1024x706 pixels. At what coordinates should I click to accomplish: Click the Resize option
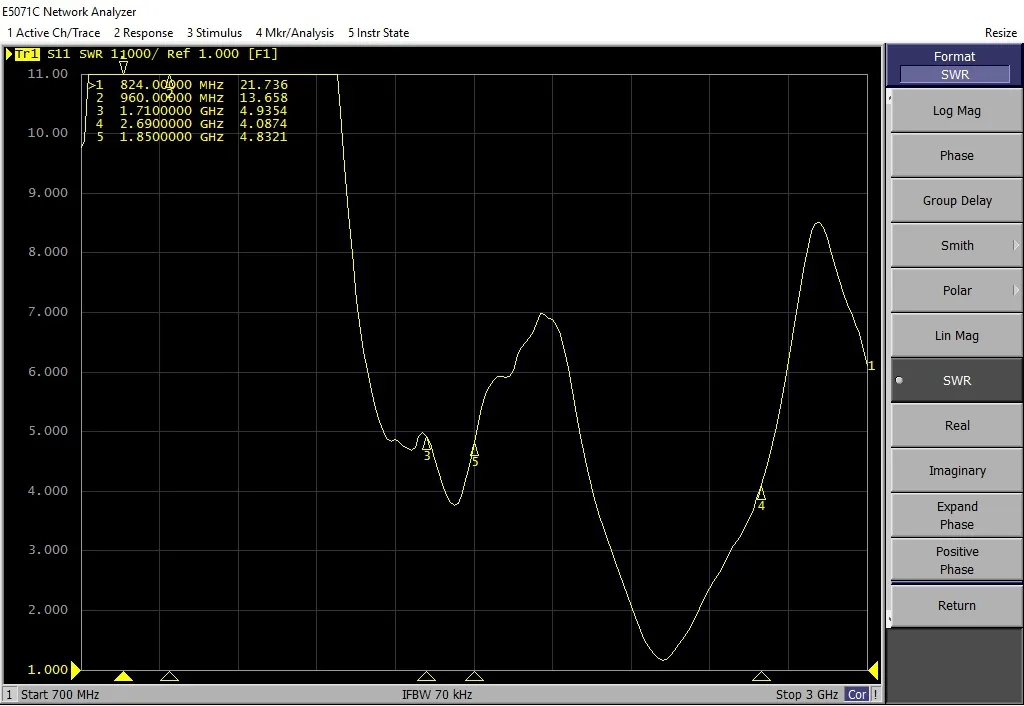pyautogui.click(x=1000, y=33)
